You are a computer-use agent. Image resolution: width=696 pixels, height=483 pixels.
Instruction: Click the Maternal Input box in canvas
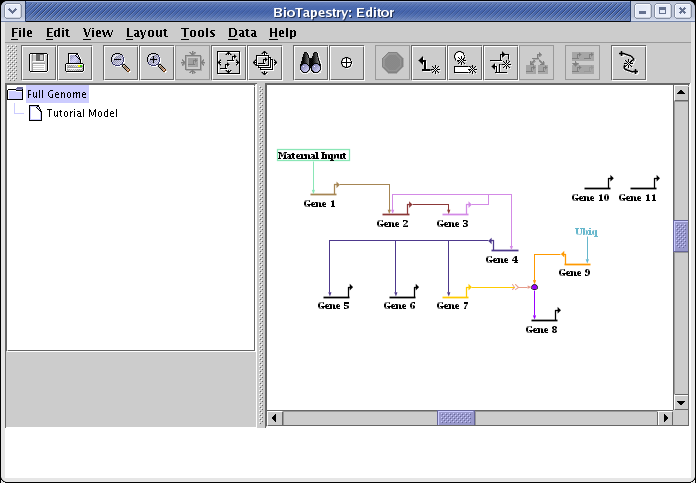click(x=313, y=155)
